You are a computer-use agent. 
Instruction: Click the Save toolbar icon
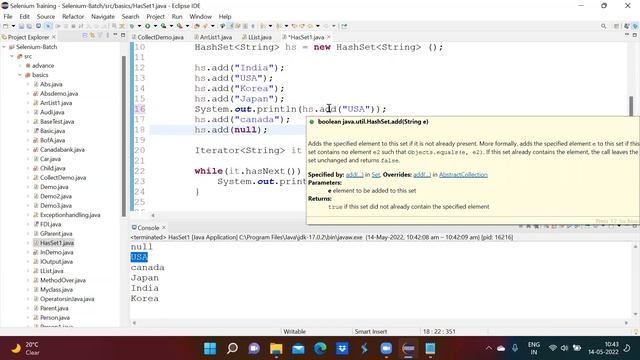click(x=21, y=26)
